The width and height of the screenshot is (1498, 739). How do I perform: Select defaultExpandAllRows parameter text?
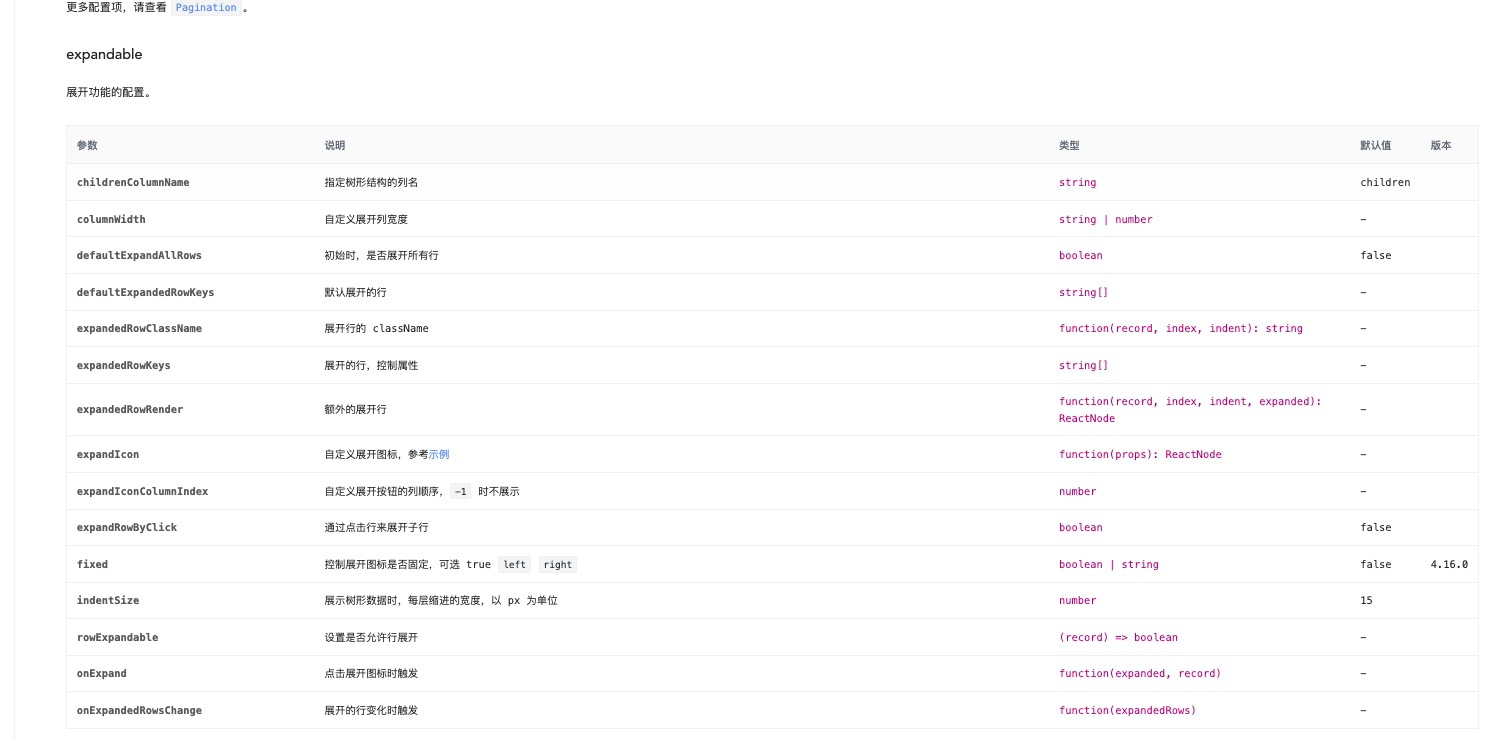coord(139,255)
